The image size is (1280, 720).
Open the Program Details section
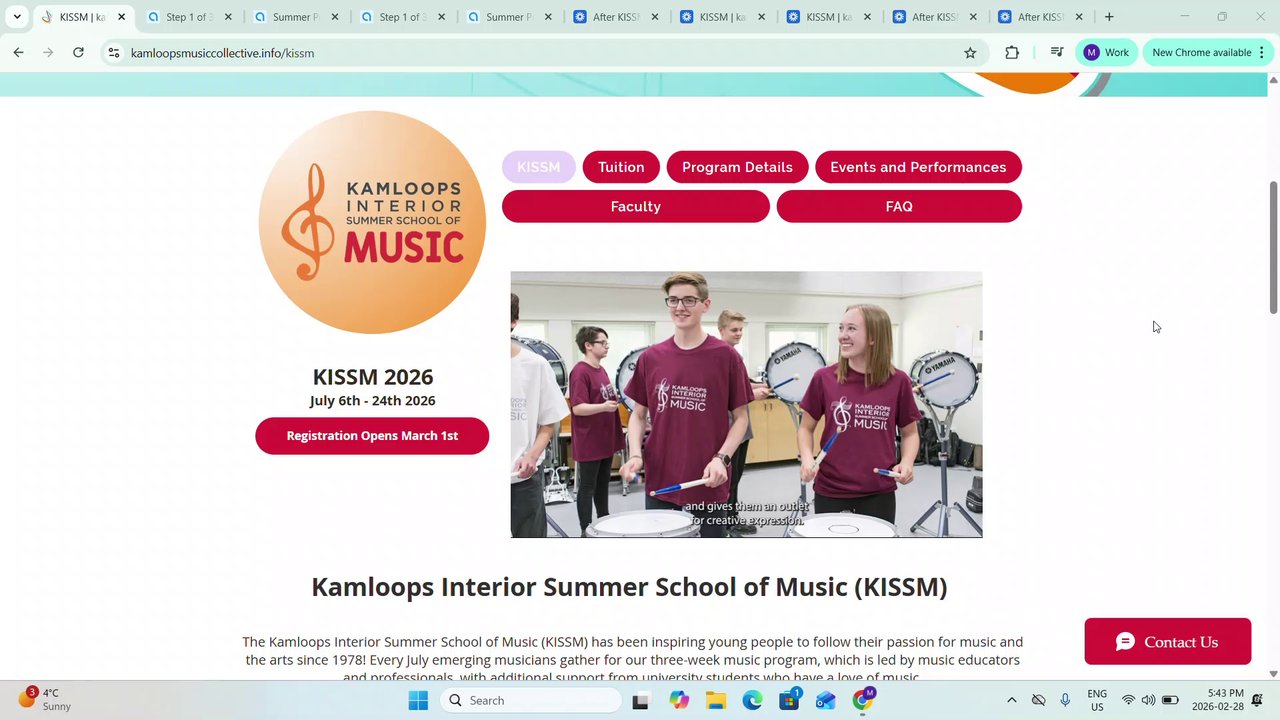[737, 167]
